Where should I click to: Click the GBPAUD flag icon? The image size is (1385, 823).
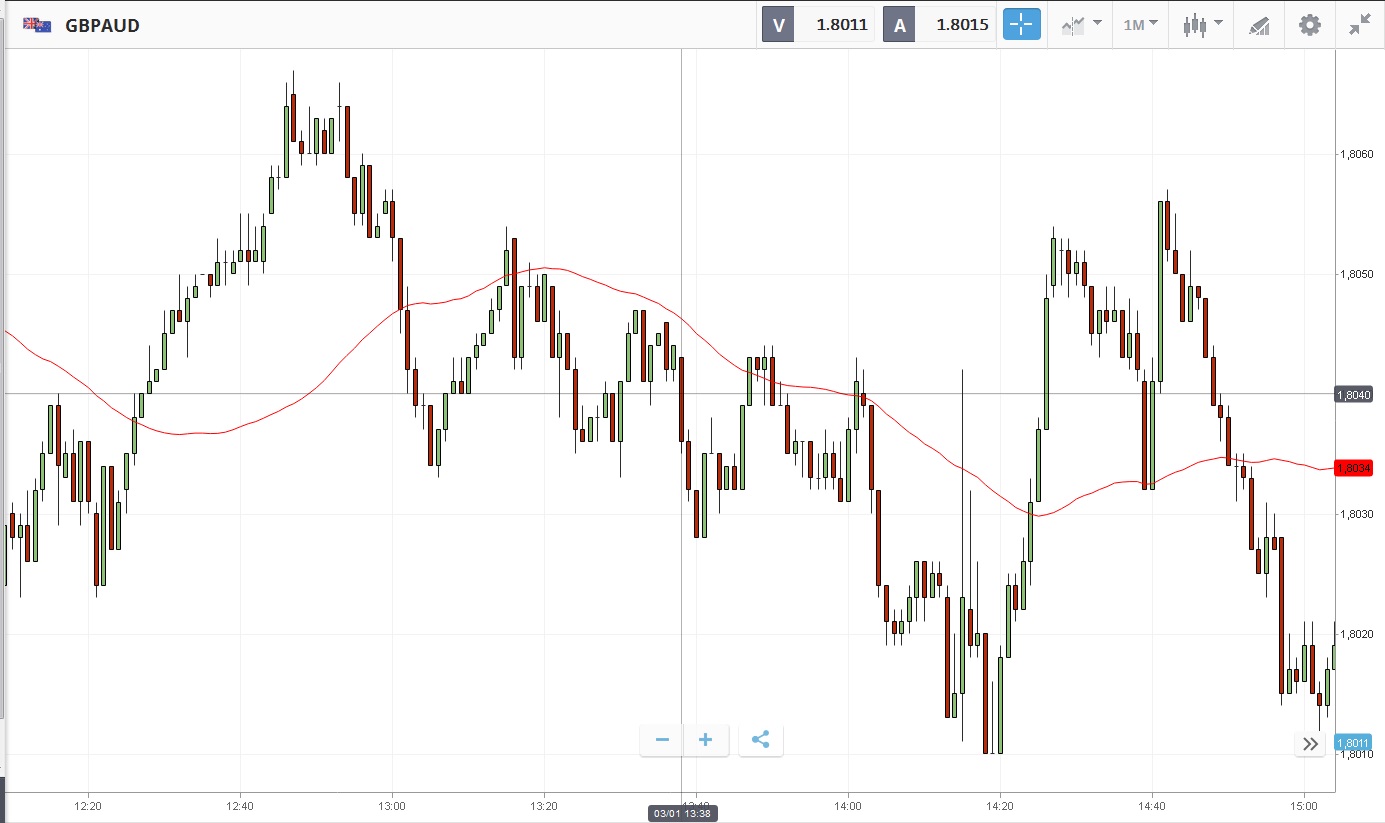pos(38,25)
